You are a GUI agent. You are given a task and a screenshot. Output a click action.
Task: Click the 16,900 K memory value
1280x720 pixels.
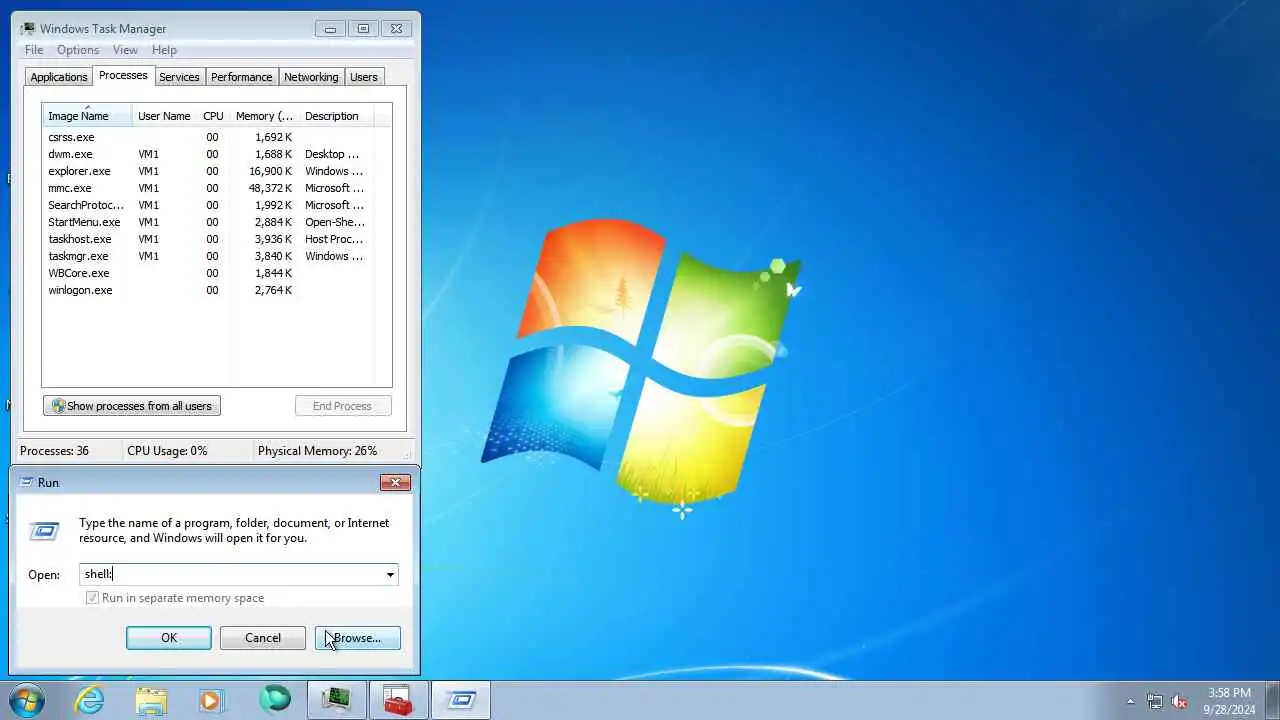click(270, 171)
